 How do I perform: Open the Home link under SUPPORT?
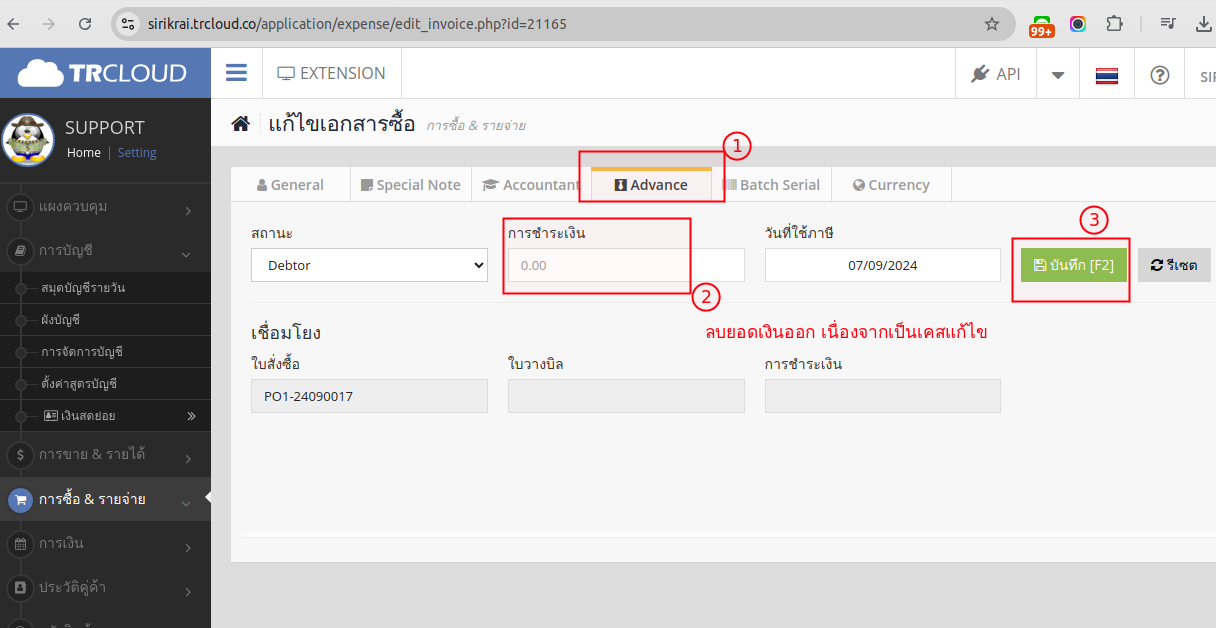84,153
